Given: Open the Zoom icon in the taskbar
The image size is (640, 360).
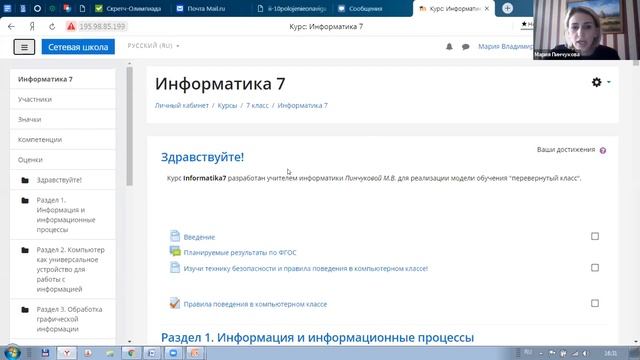Looking at the screenshot, I should tap(173, 353).
